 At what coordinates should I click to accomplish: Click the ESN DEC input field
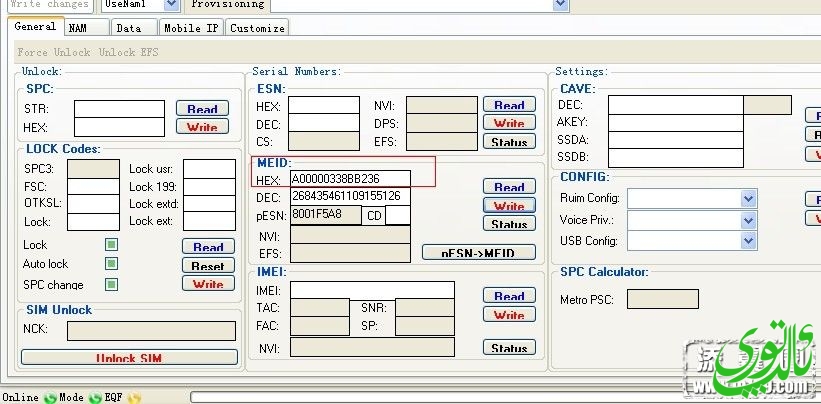[x=324, y=123]
